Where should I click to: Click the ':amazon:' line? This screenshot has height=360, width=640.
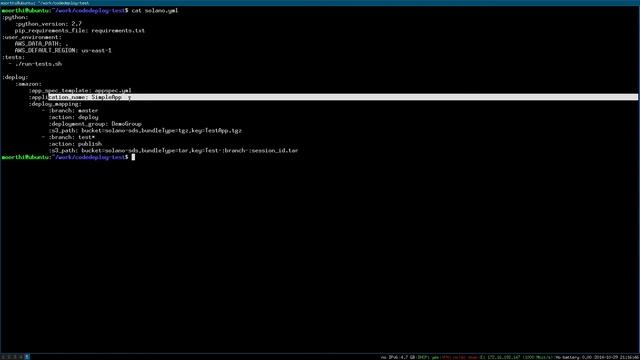click(28, 84)
